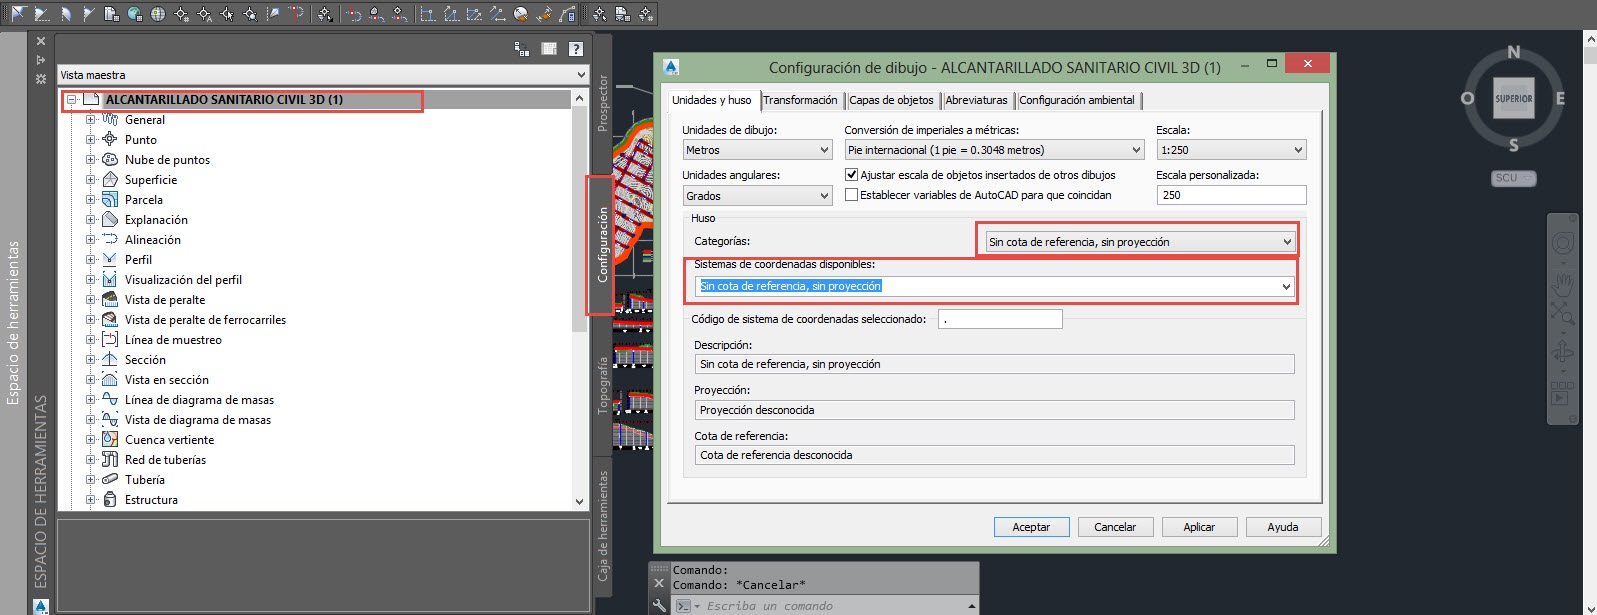Open the 'Unidades de dibujo' Metros dropdown
The image size is (1597, 615).
757,150
